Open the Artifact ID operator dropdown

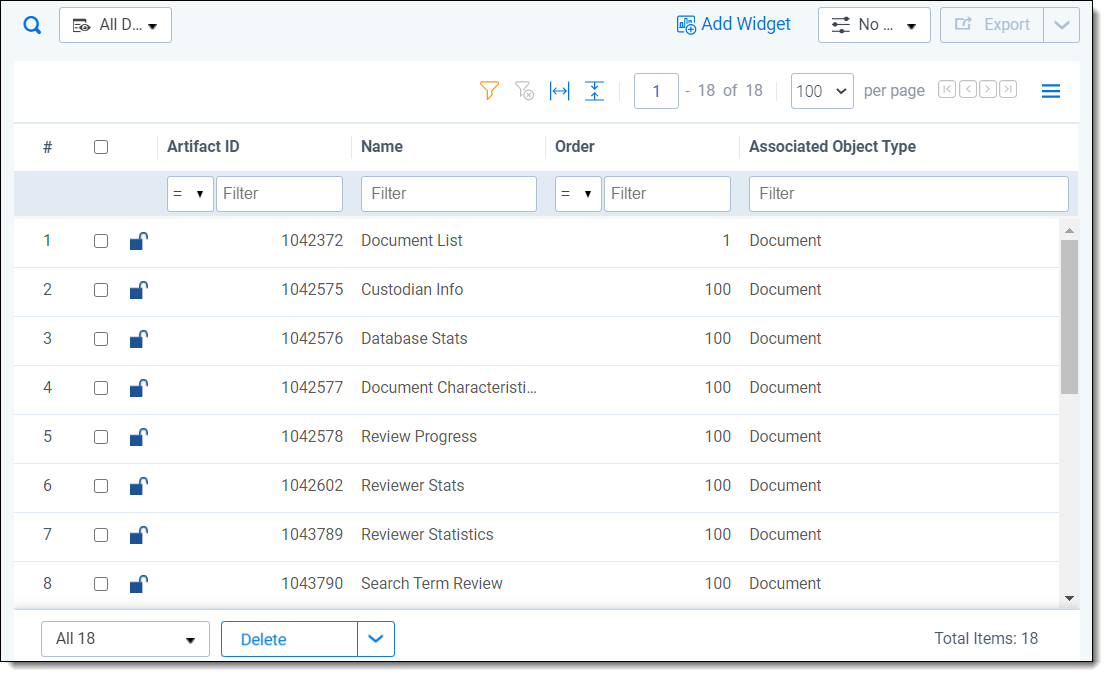[189, 194]
